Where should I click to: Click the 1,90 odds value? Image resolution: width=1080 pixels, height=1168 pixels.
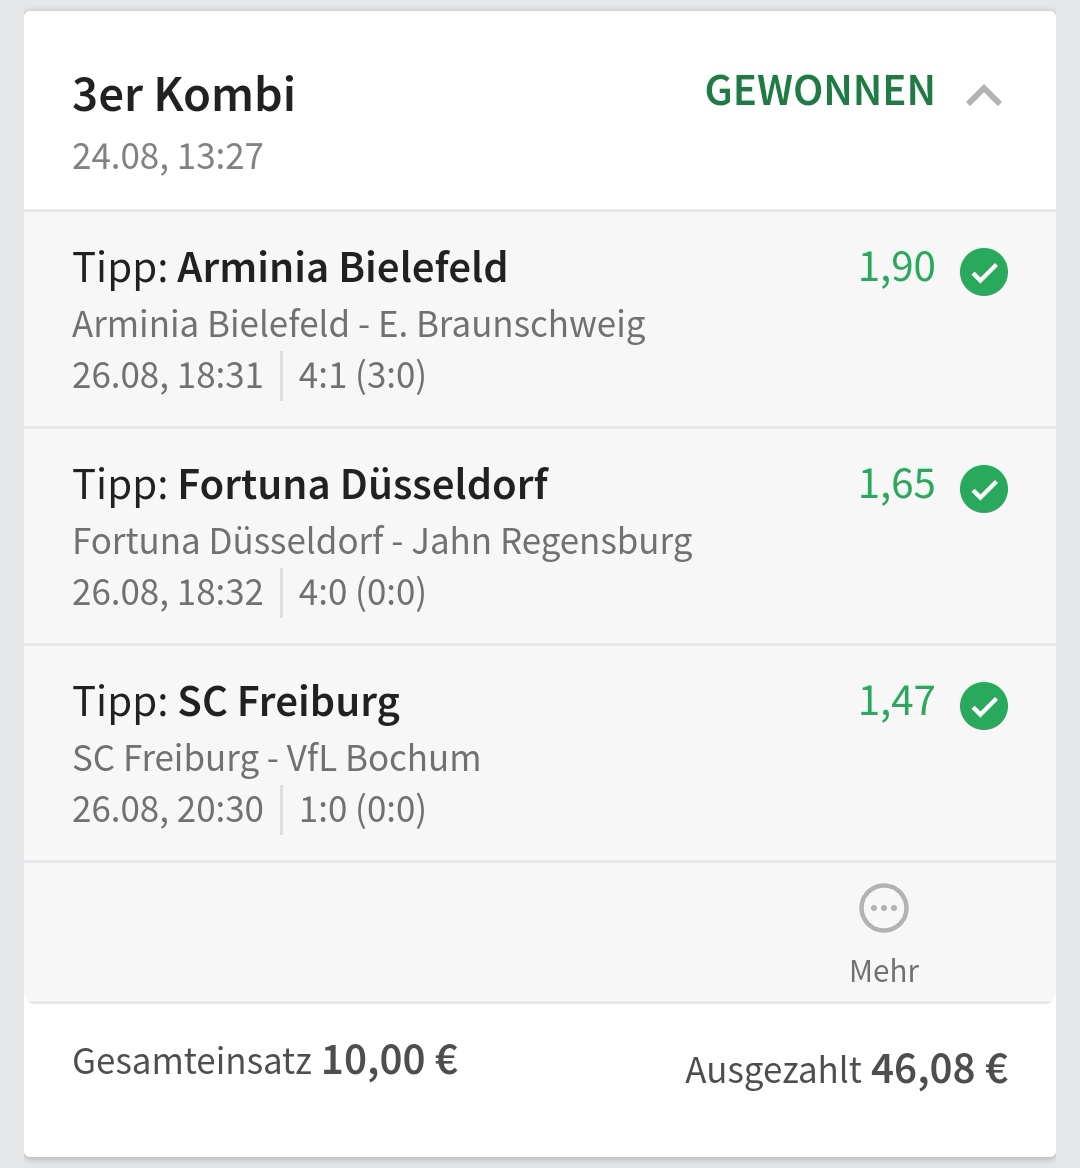[897, 268]
